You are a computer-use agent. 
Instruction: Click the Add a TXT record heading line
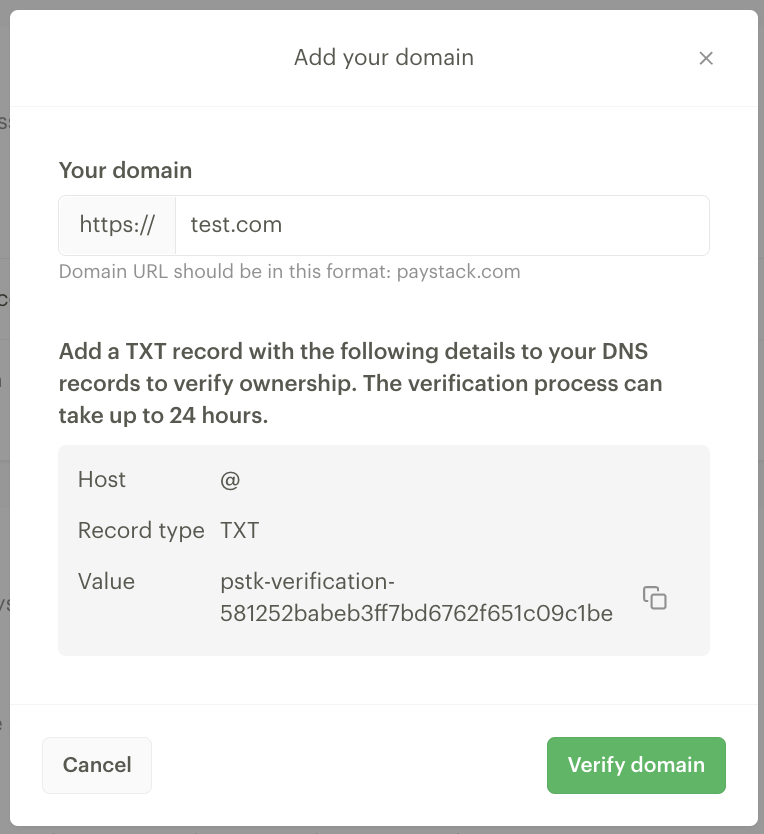point(353,352)
